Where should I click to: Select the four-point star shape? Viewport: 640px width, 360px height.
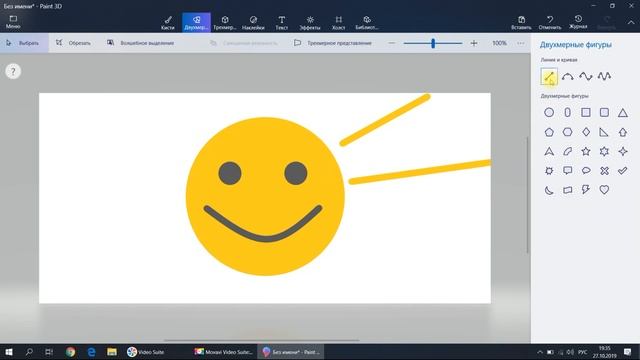(x=622, y=151)
